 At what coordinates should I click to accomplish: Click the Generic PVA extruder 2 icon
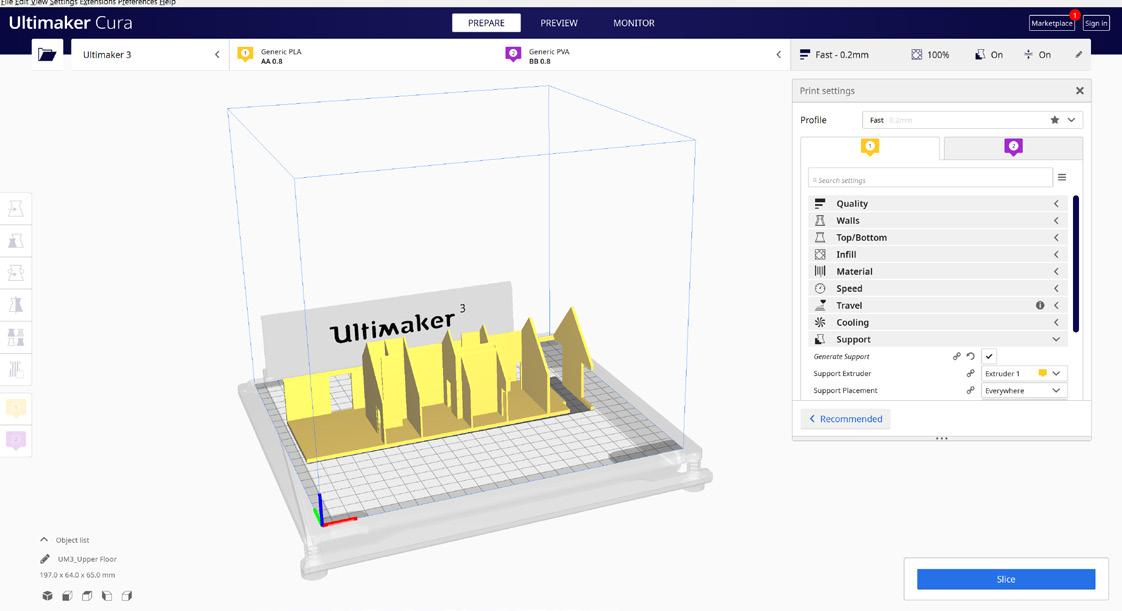coord(513,55)
